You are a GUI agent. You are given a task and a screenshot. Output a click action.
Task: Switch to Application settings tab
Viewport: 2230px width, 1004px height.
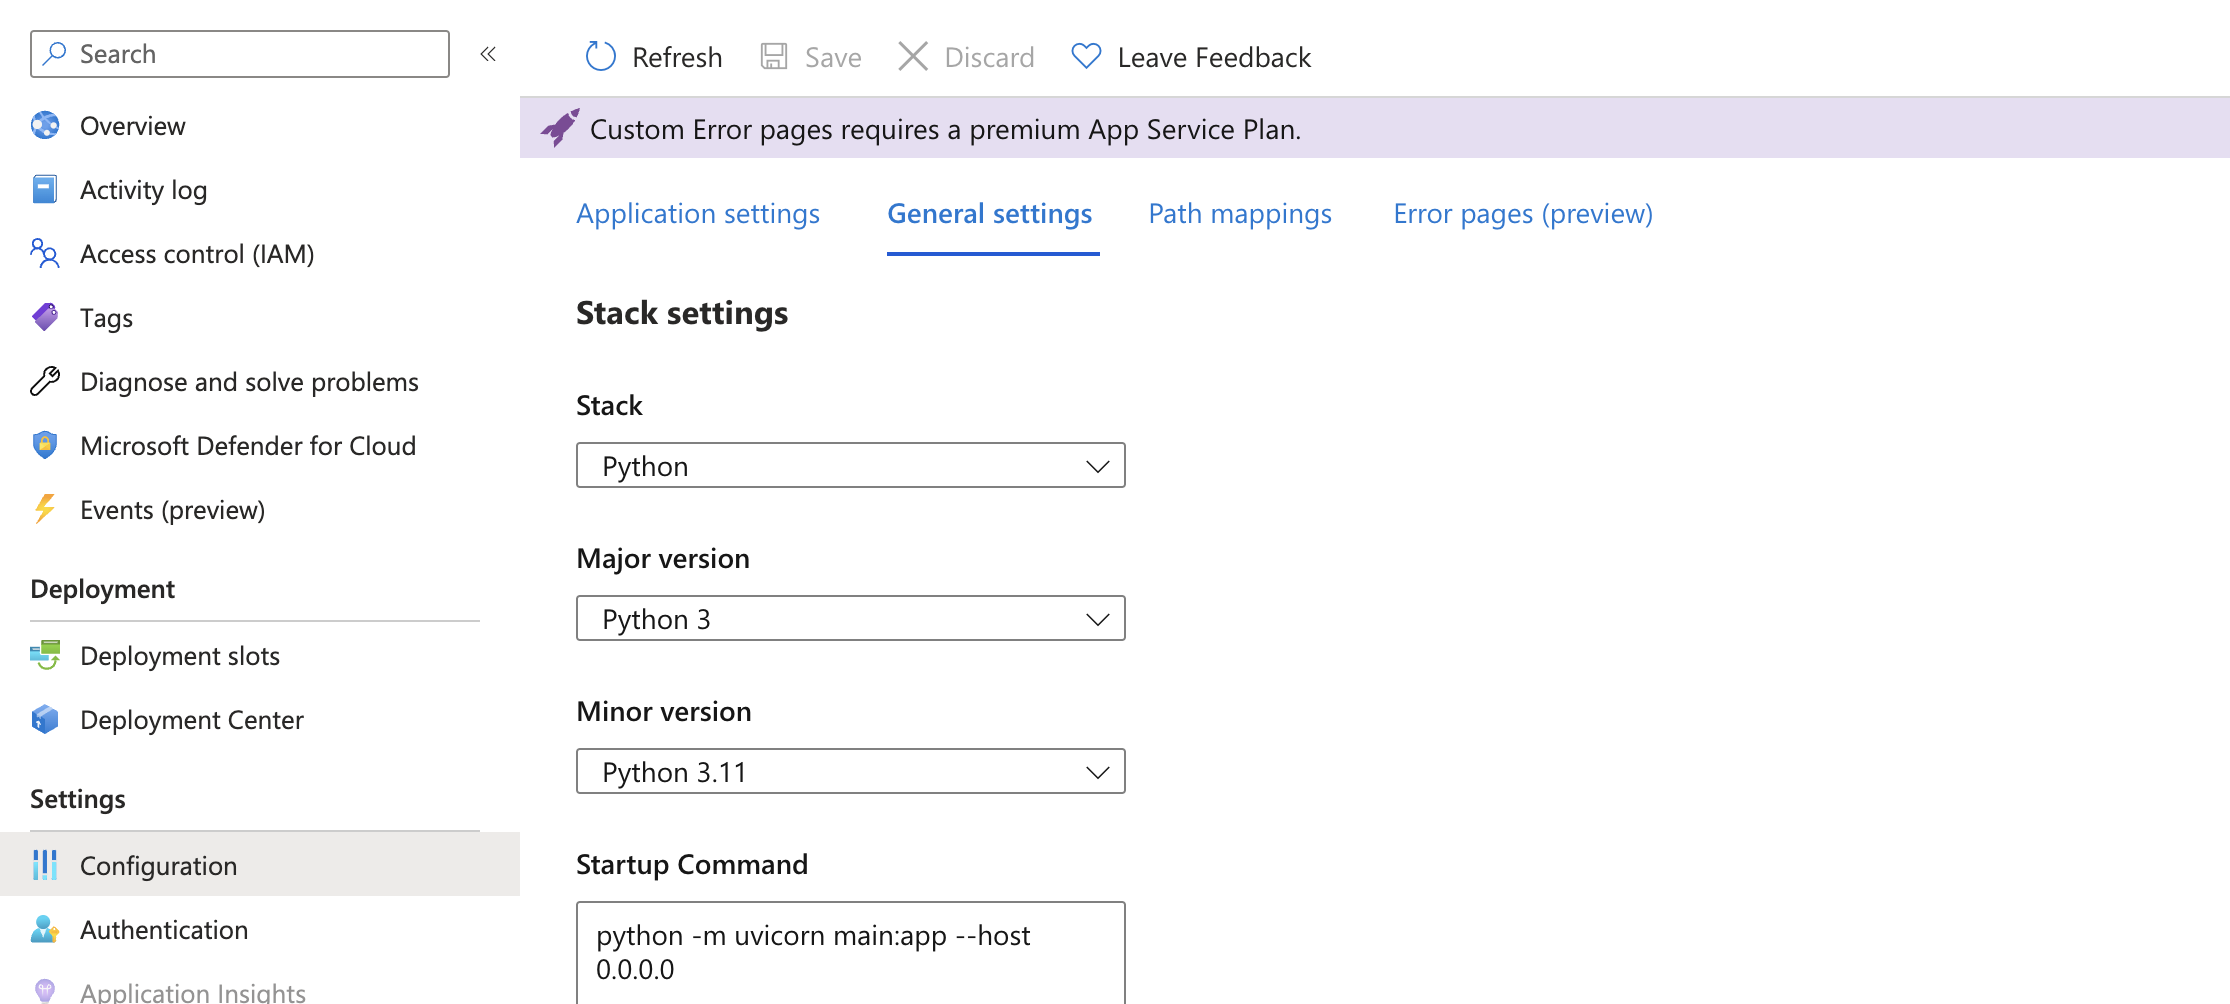pos(698,214)
